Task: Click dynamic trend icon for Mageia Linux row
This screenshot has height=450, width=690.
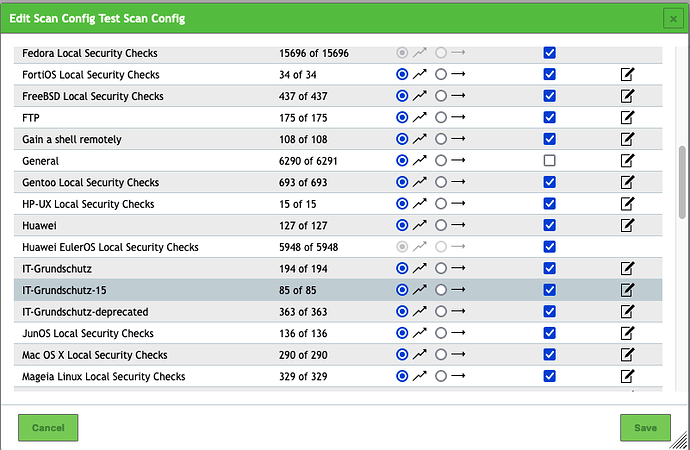Action: [420, 376]
